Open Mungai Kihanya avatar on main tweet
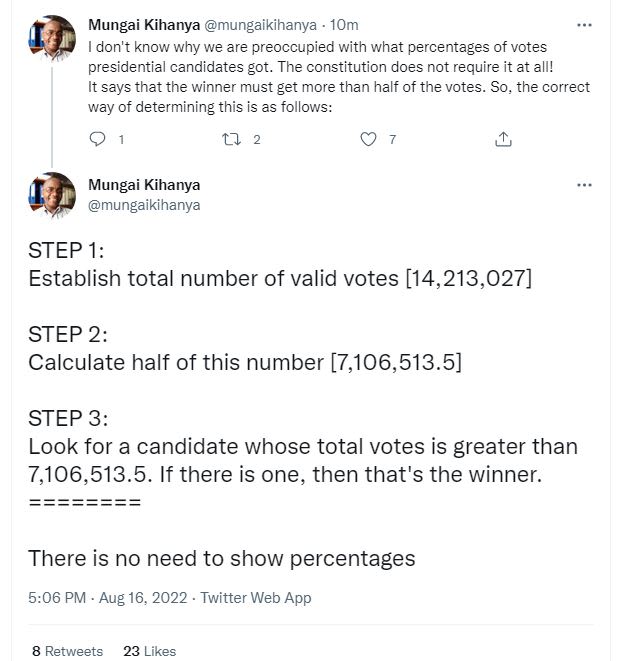 tap(52, 196)
